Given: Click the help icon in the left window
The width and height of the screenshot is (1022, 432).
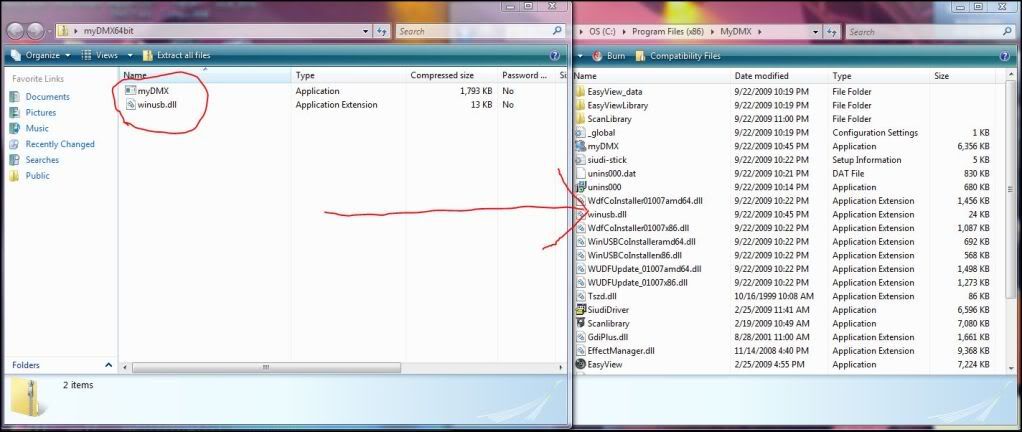Looking at the screenshot, I should (x=555, y=56).
